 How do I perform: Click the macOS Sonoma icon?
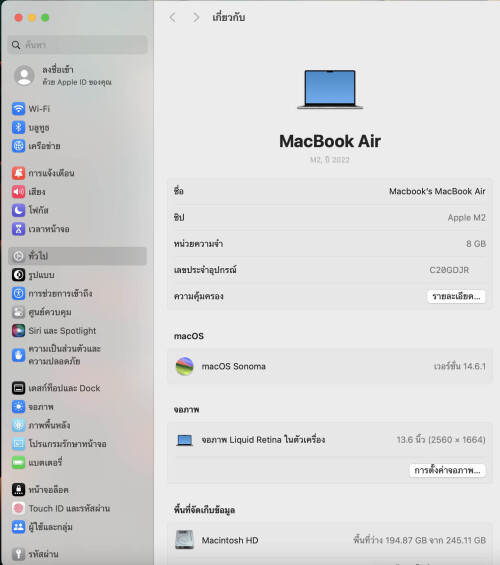click(x=184, y=366)
